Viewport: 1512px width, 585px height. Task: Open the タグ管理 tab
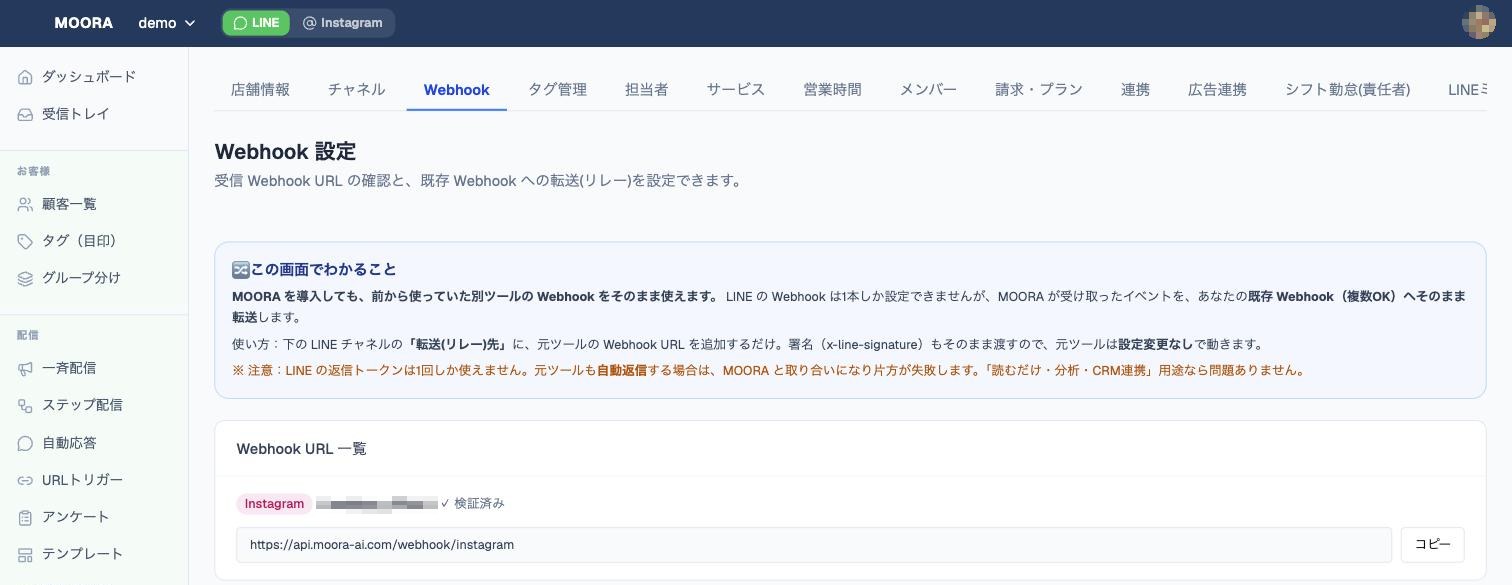tap(557, 89)
